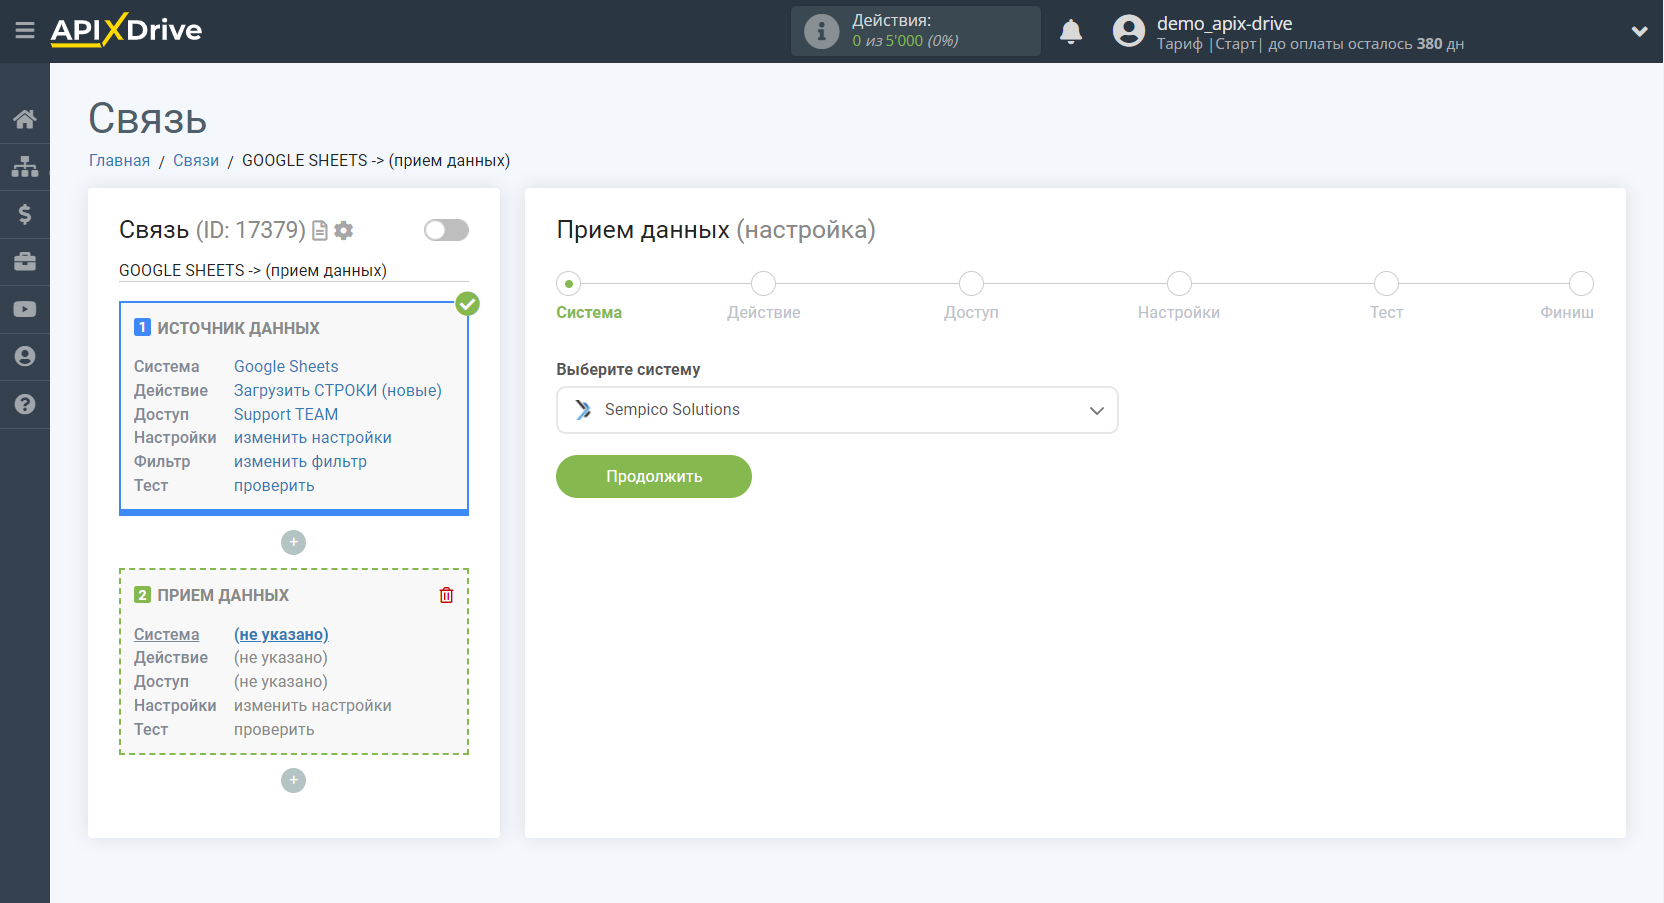Expand the account menu chevron
This screenshot has height=903, width=1664.
[x=1639, y=31]
